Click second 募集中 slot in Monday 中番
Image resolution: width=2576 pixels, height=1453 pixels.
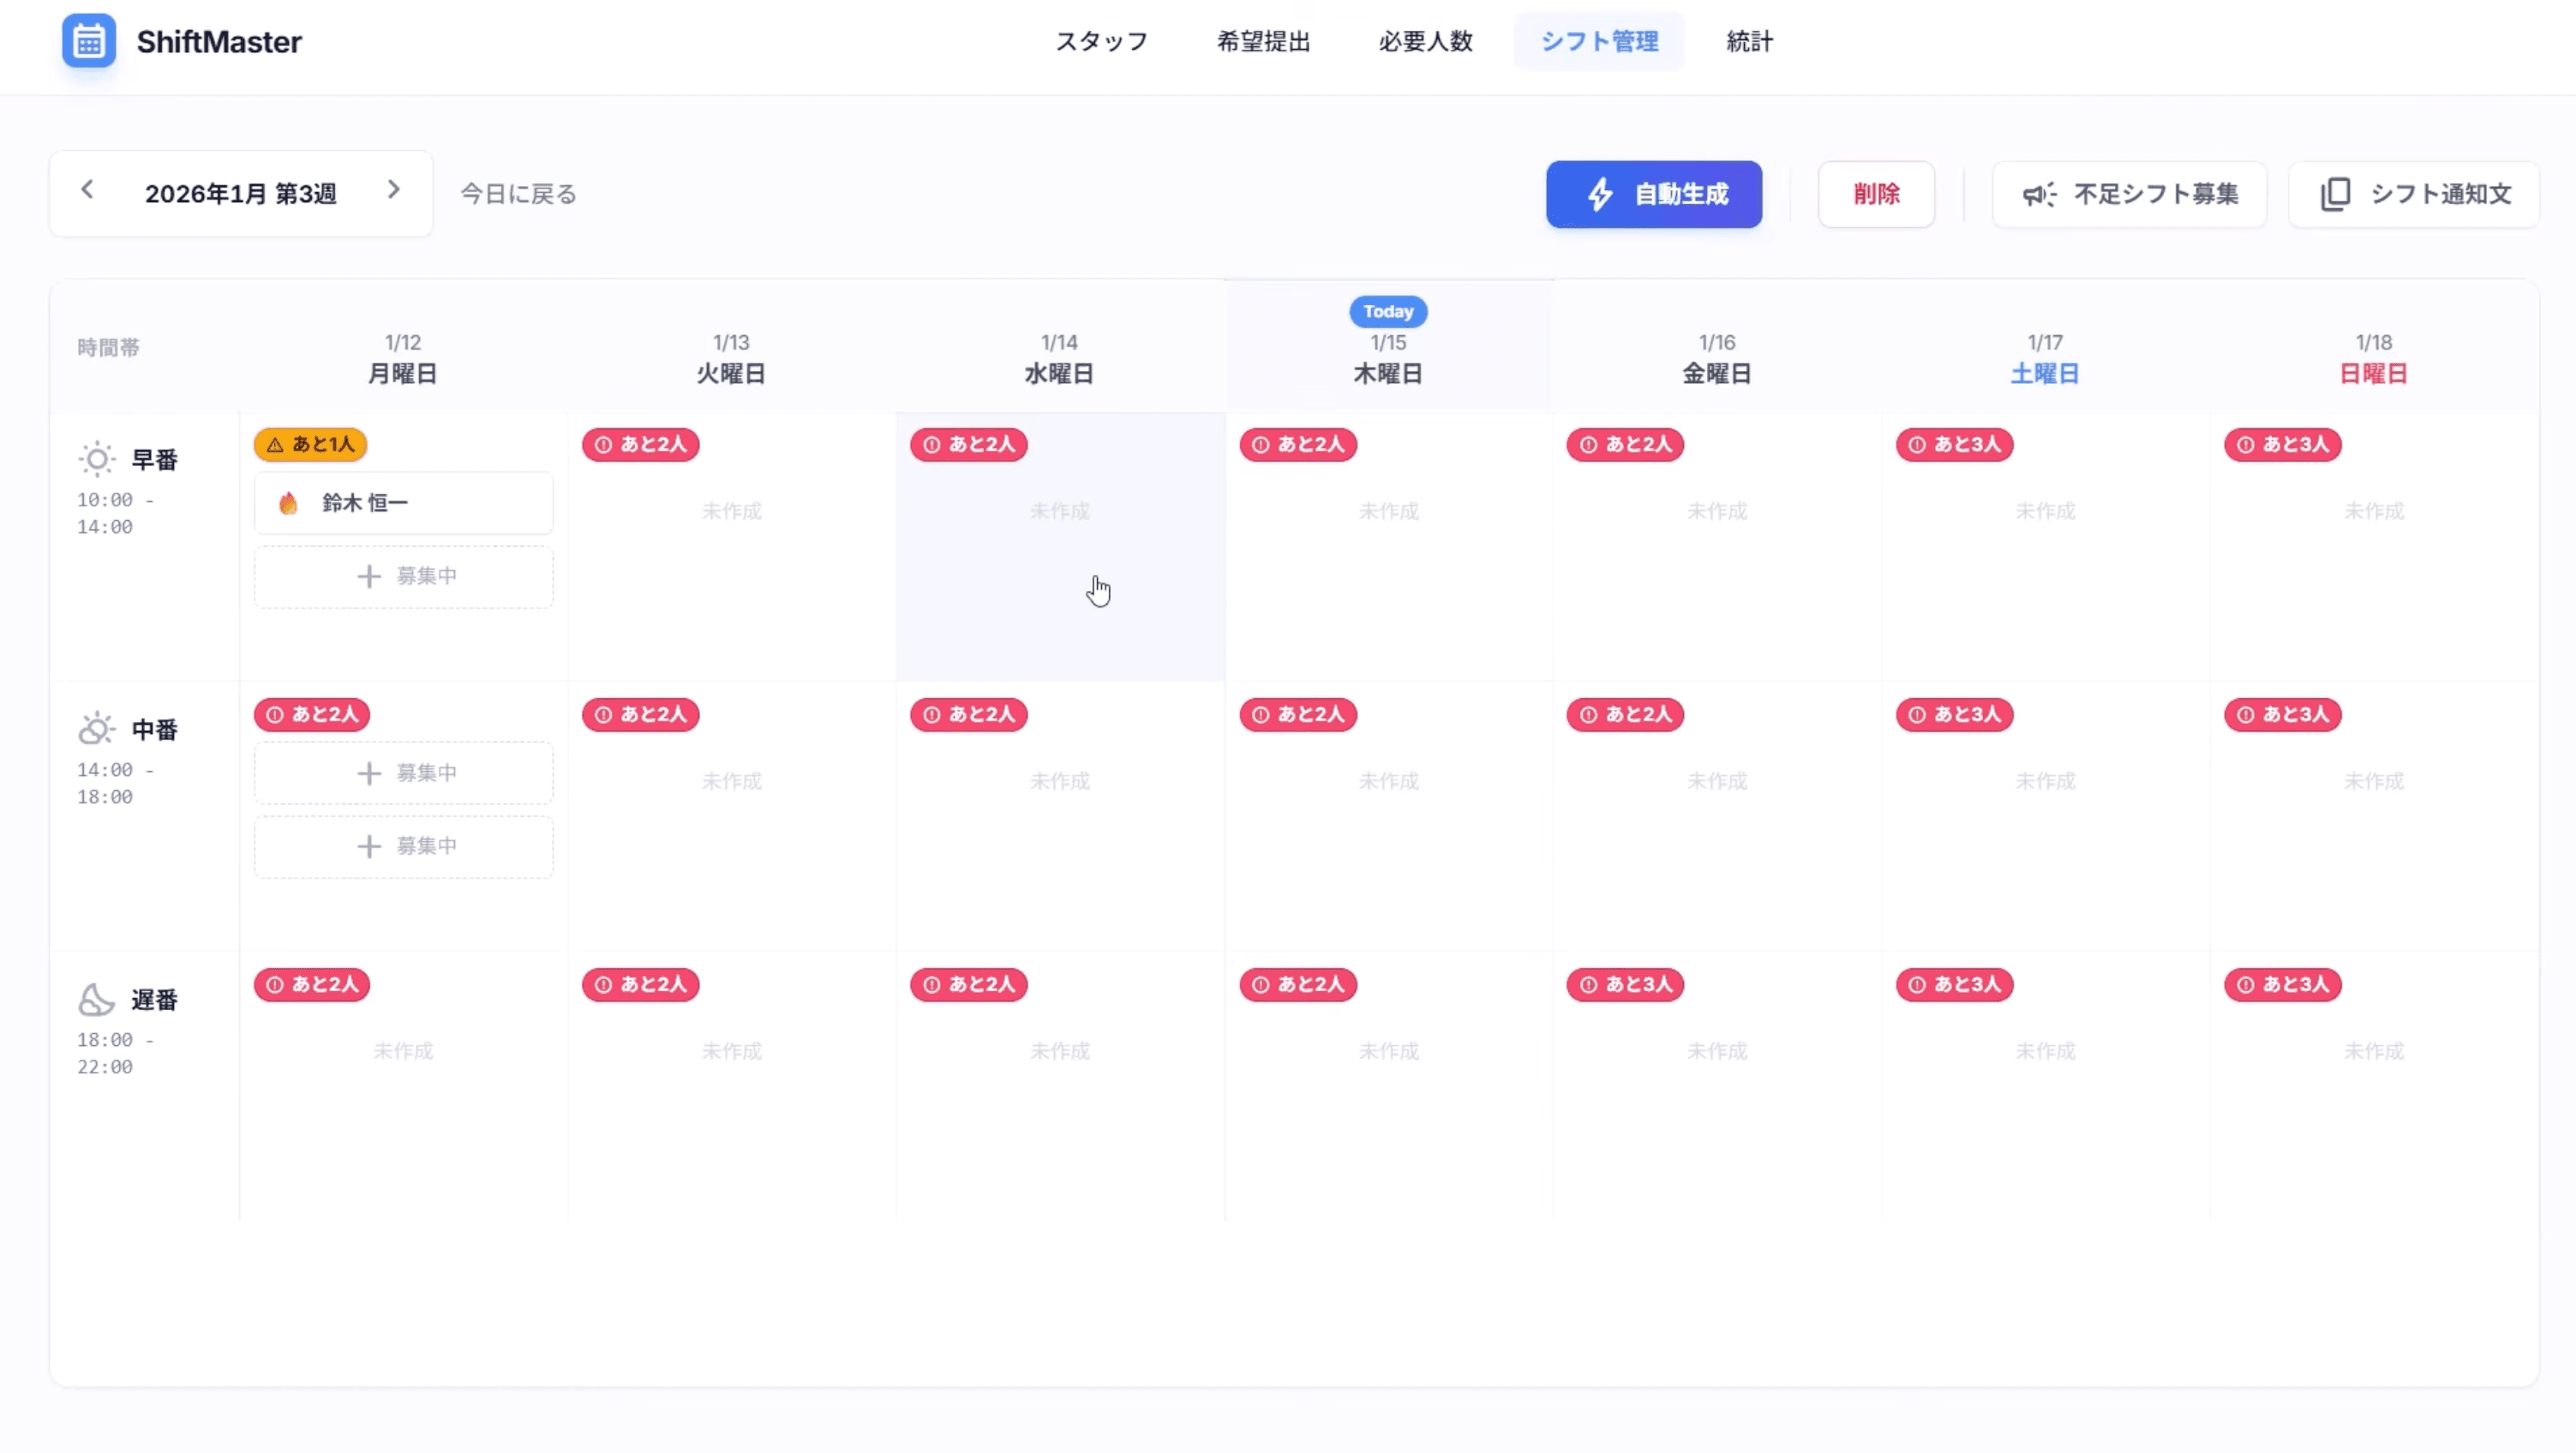tap(404, 847)
